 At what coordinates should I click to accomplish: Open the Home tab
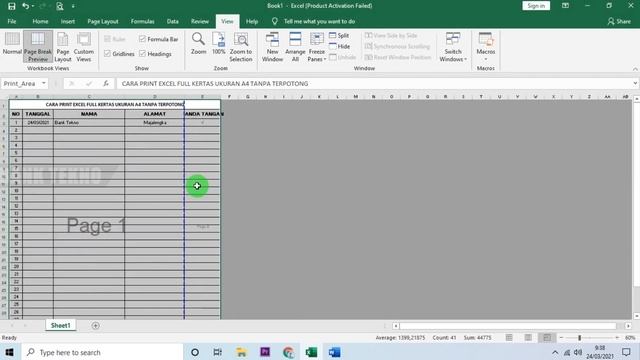tap(40, 21)
